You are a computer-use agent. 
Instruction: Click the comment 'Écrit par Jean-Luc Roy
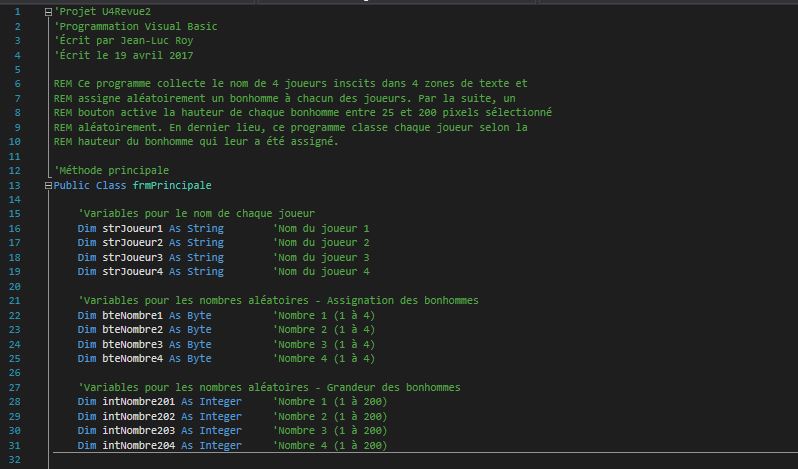click(124, 41)
